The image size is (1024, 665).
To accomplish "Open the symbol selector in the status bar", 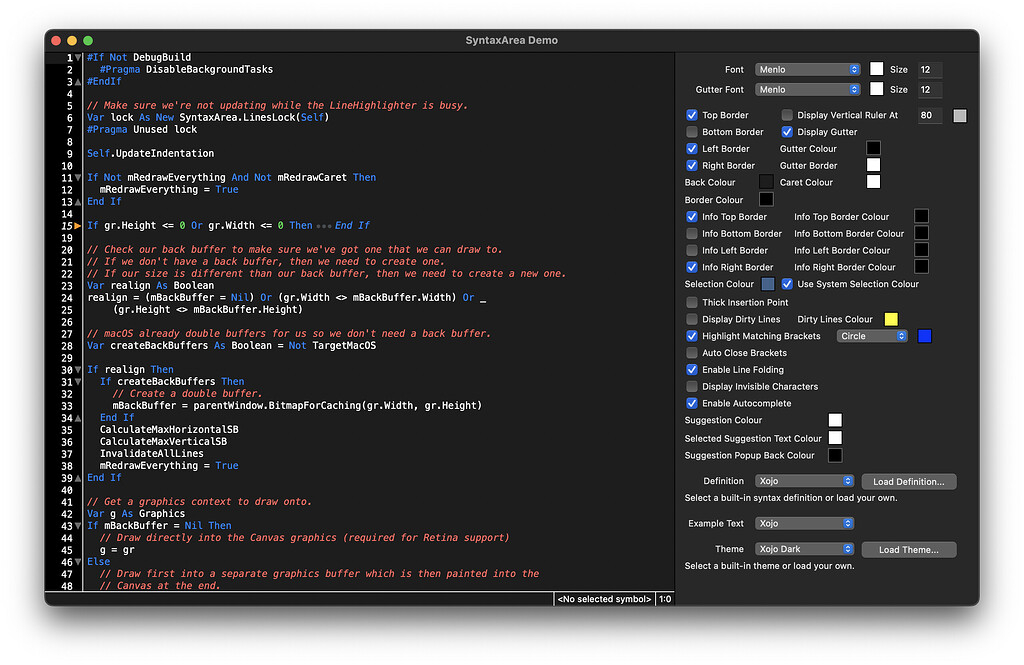I will 603,598.
